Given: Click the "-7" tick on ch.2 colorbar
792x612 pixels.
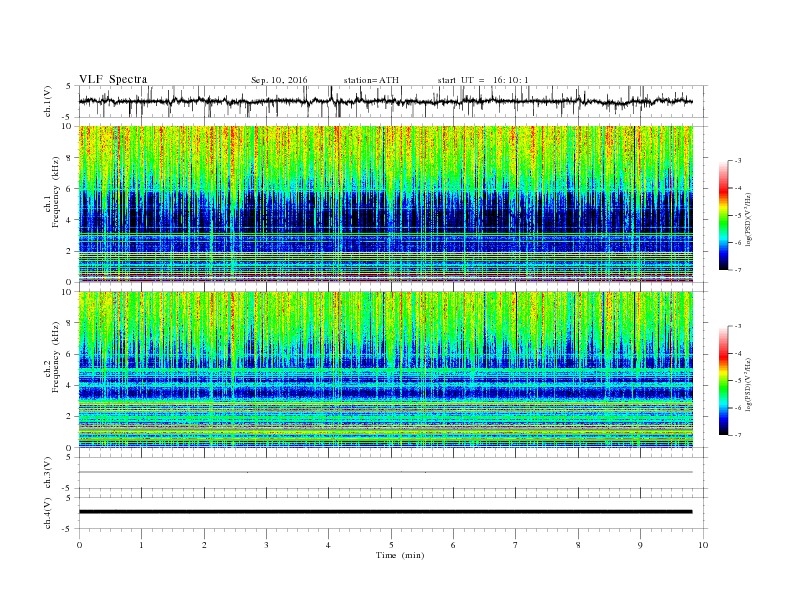Looking at the screenshot, I should 737,435.
